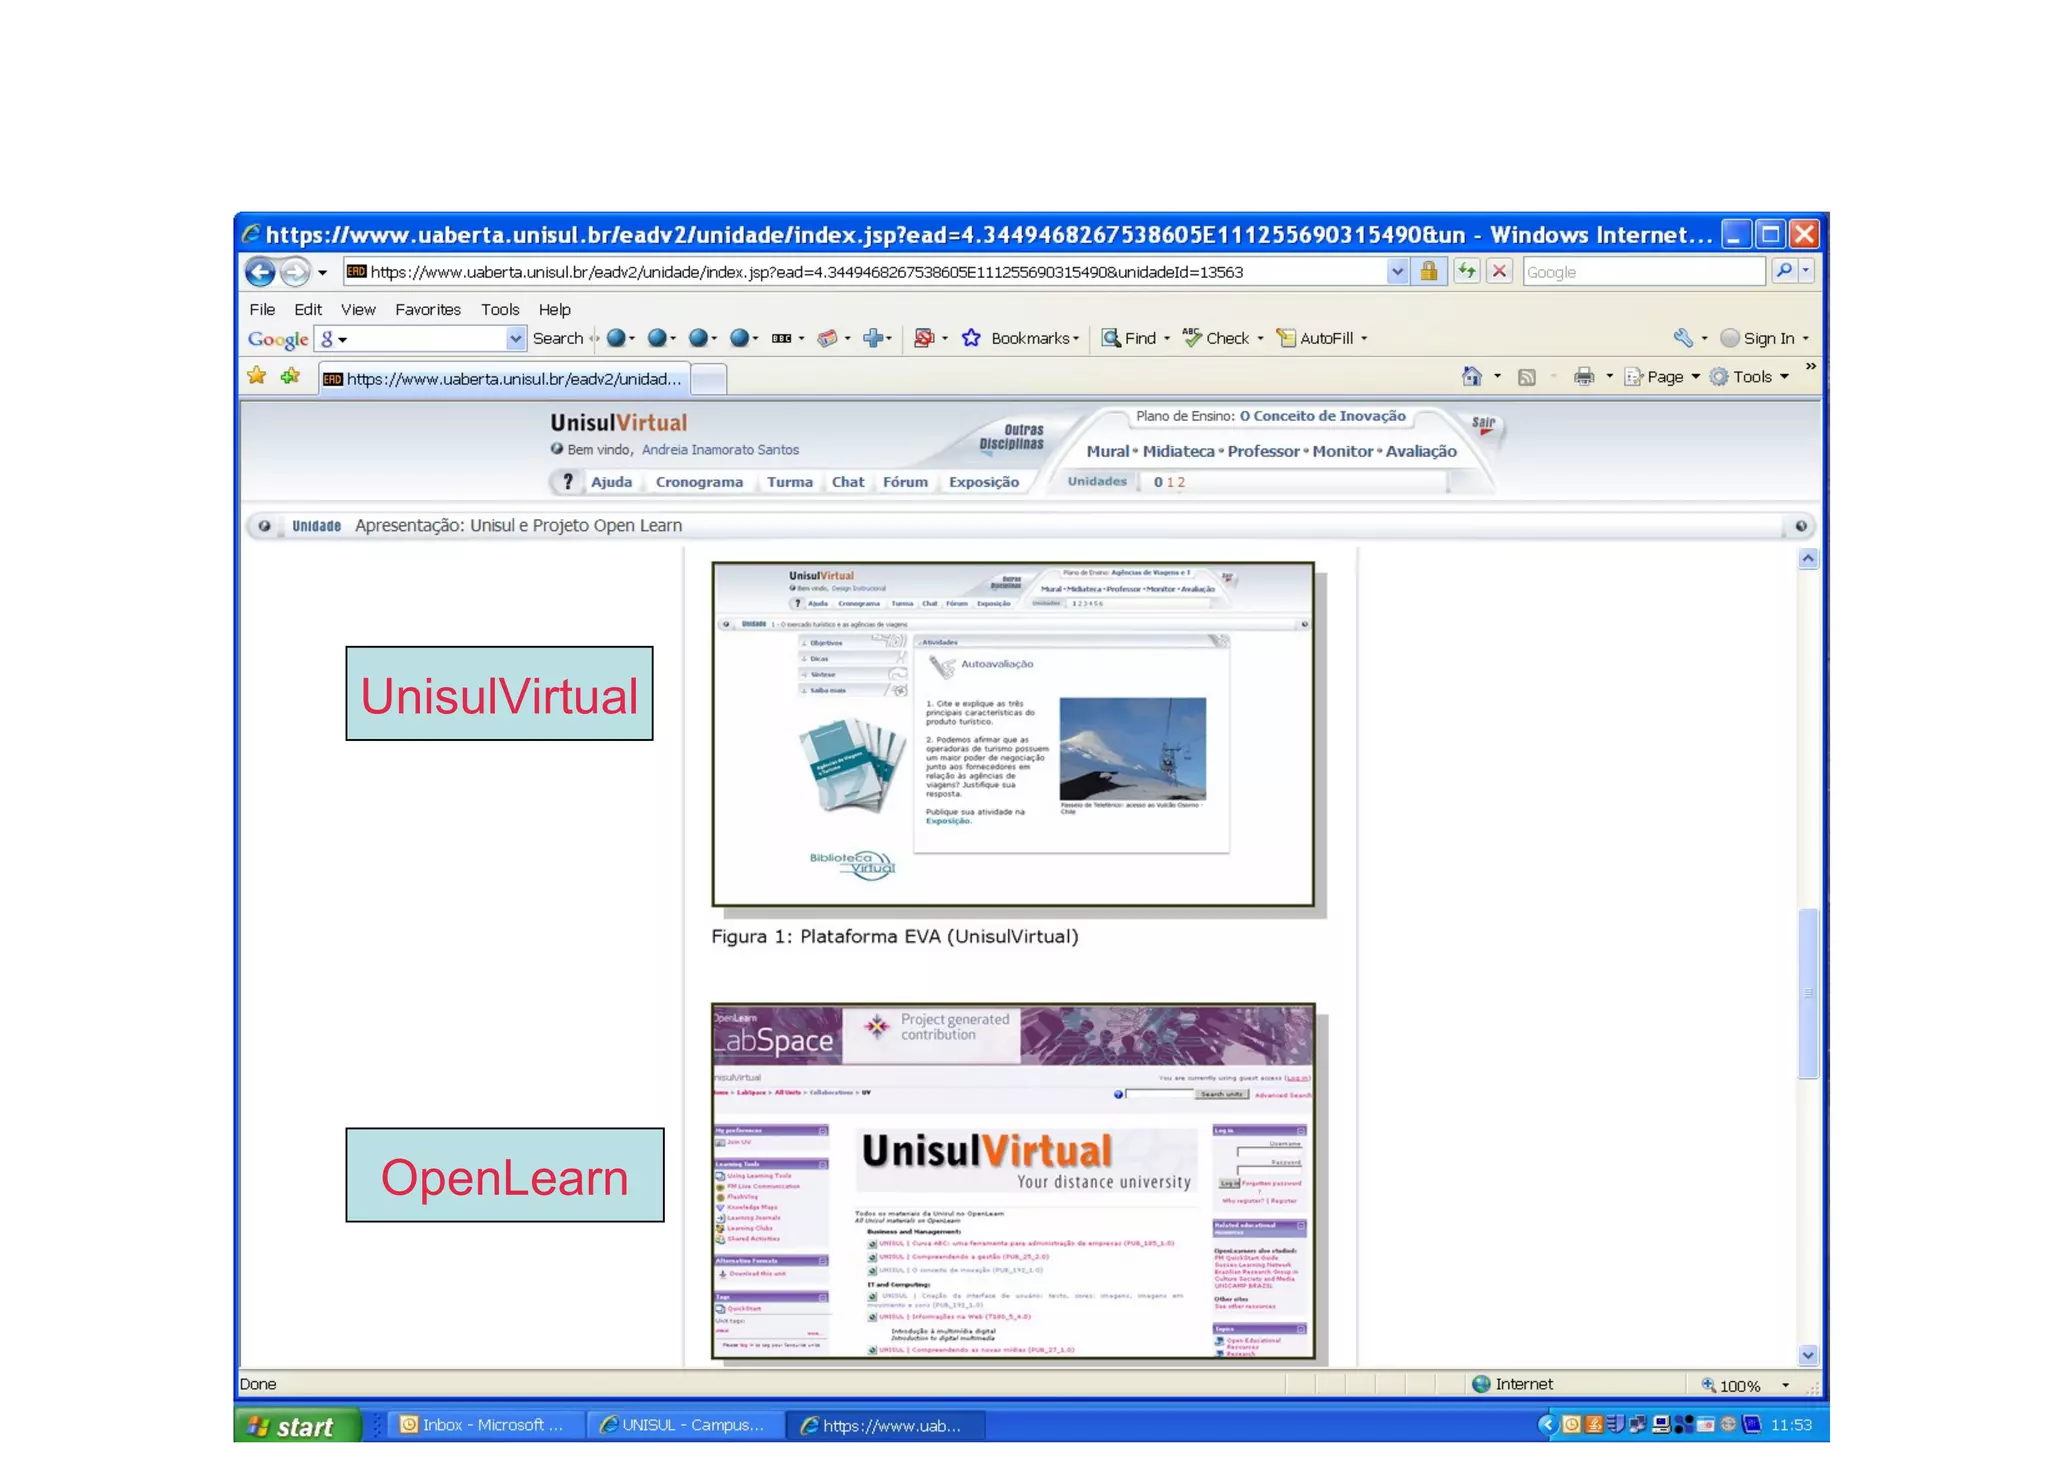Click the Windows start button
Image resolution: width=2048 pixels, height=1479 pixels.
click(296, 1426)
